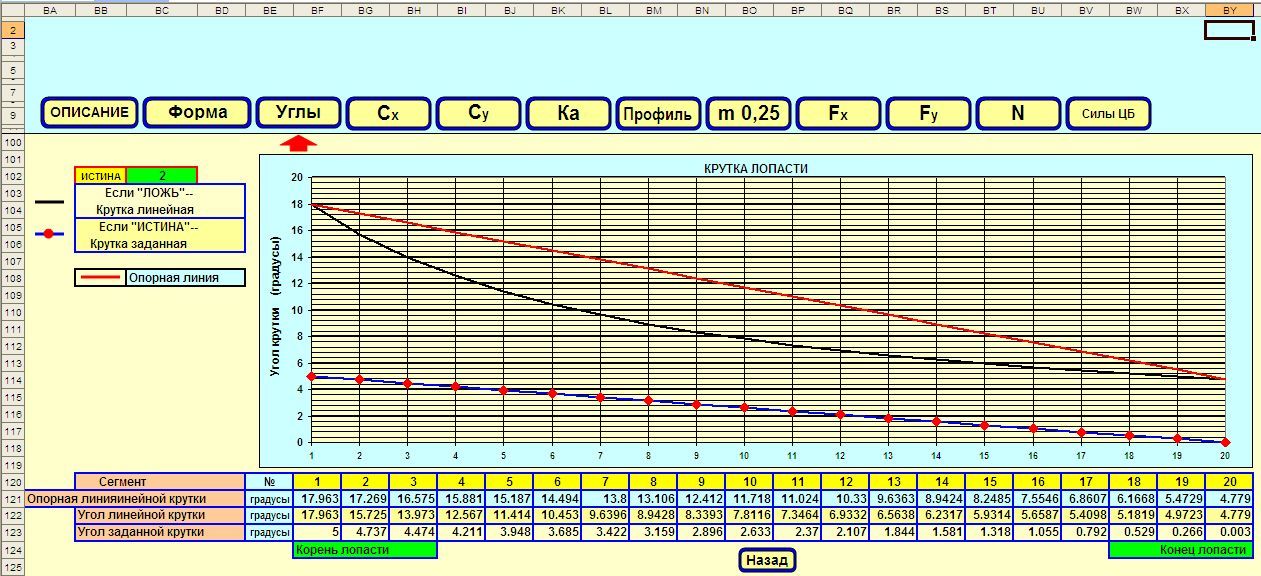Click the Назад back button
1261x576 pixels.
point(767,561)
